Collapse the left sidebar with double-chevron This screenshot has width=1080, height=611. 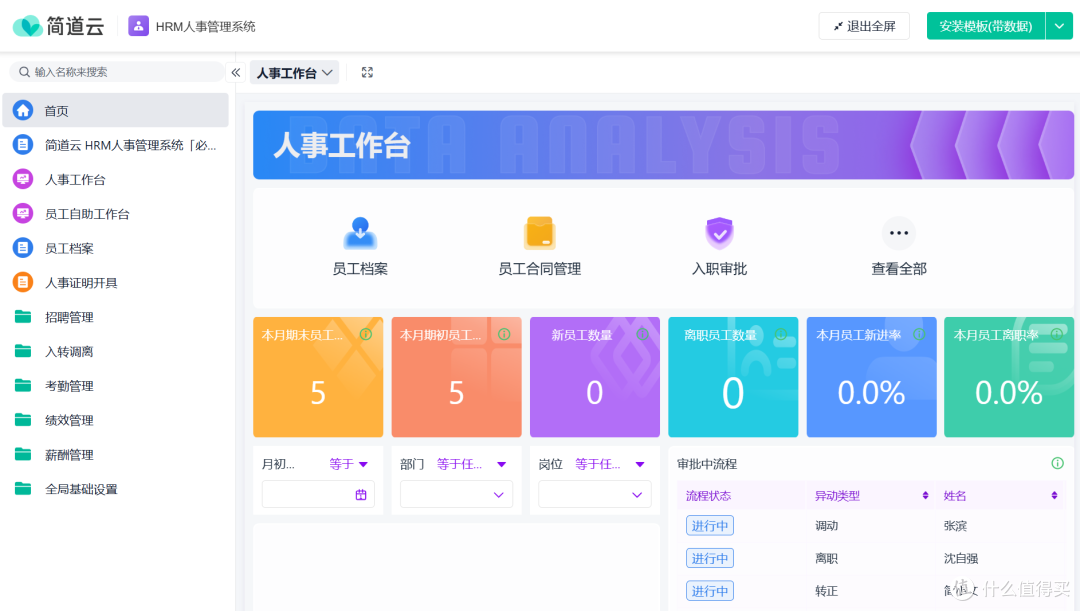pyautogui.click(x=235, y=71)
